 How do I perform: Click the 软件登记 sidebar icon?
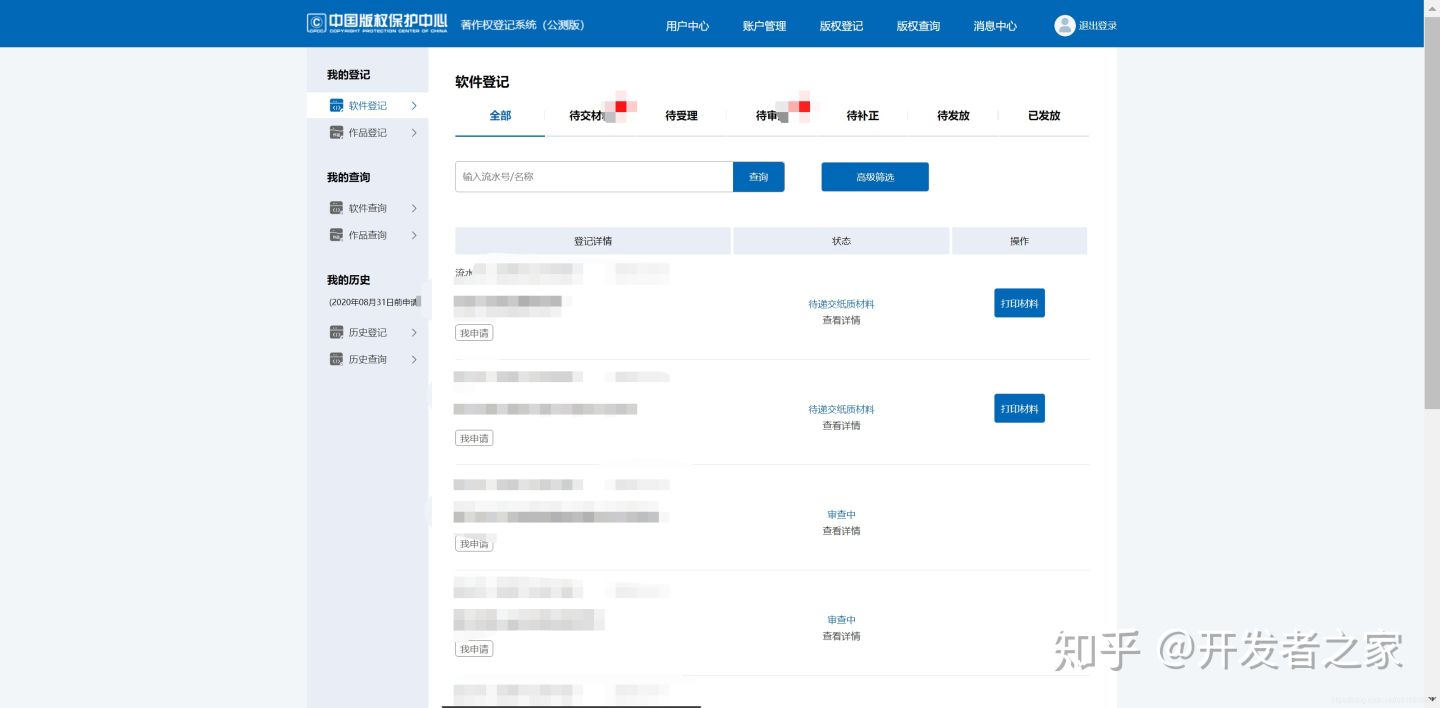(x=336, y=105)
